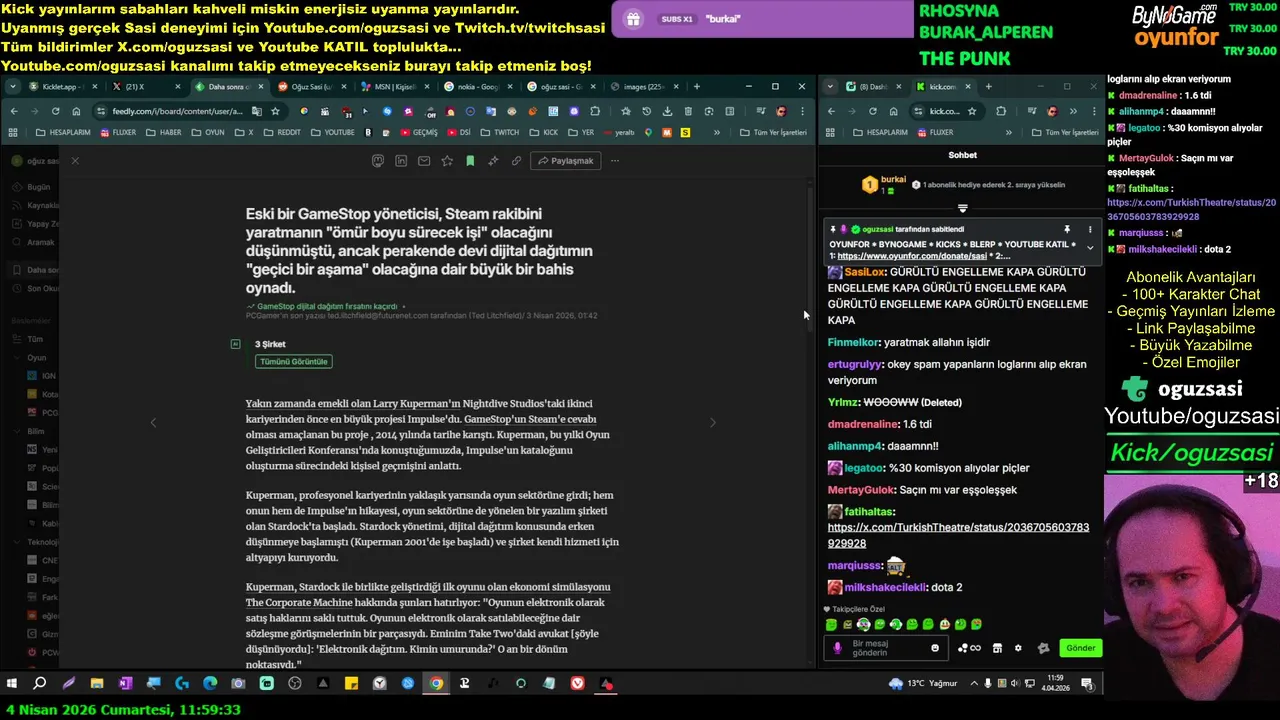
Task: Open Tüm Yer İşaretleri folder in left browser
Action: tap(771, 132)
